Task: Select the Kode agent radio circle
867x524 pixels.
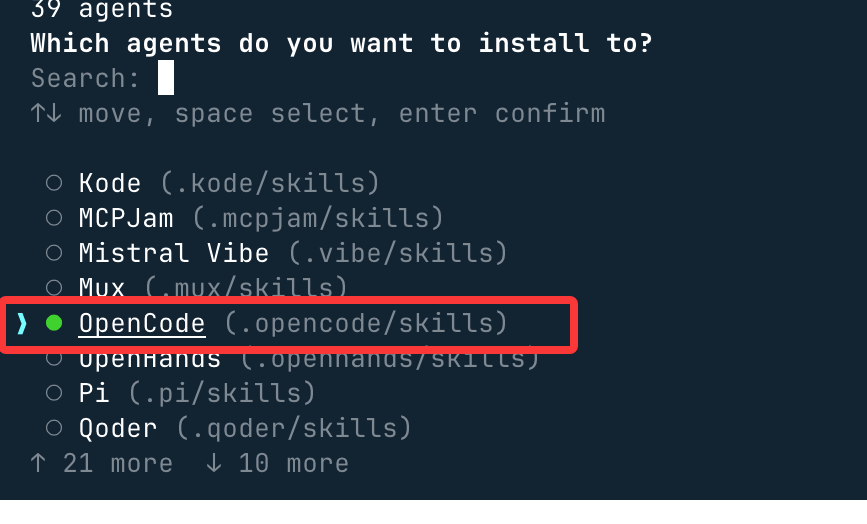Action: pyautogui.click(x=55, y=183)
